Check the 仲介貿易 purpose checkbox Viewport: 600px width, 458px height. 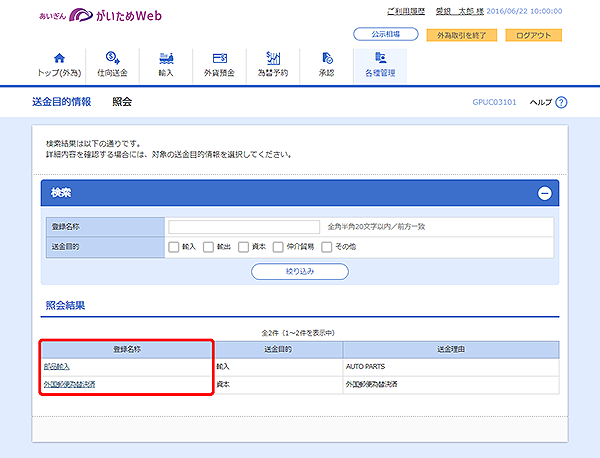pyautogui.click(x=278, y=247)
